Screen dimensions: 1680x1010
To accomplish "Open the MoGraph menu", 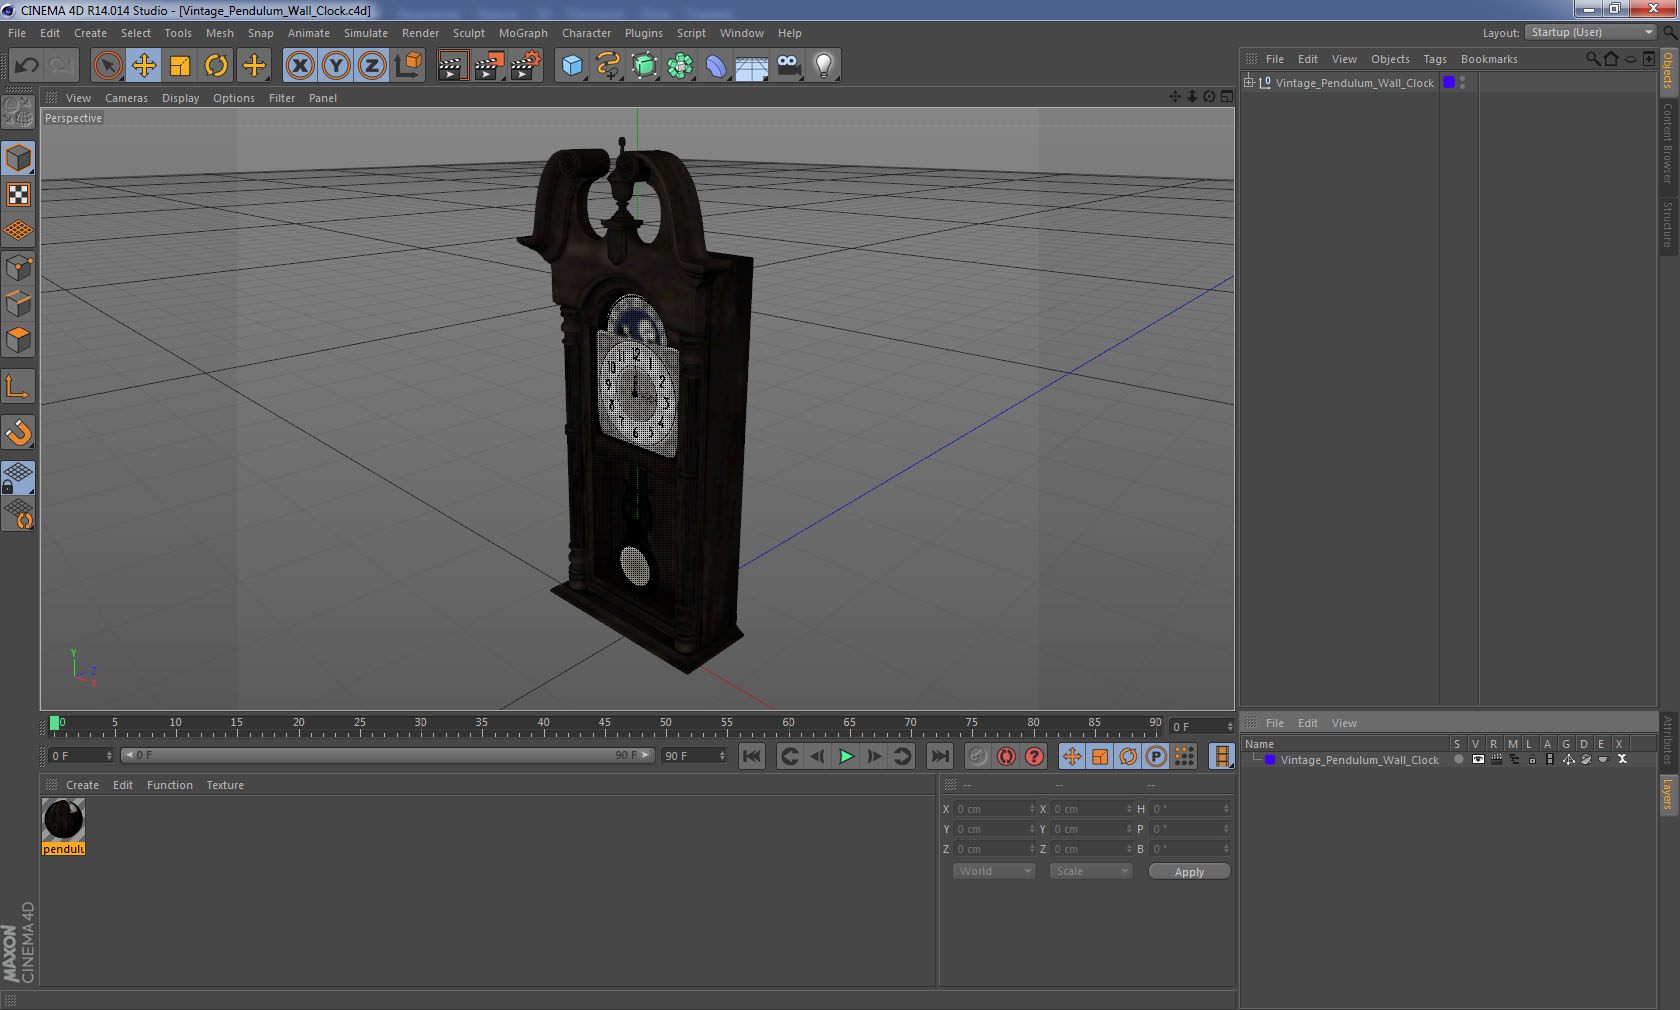I will coord(523,33).
